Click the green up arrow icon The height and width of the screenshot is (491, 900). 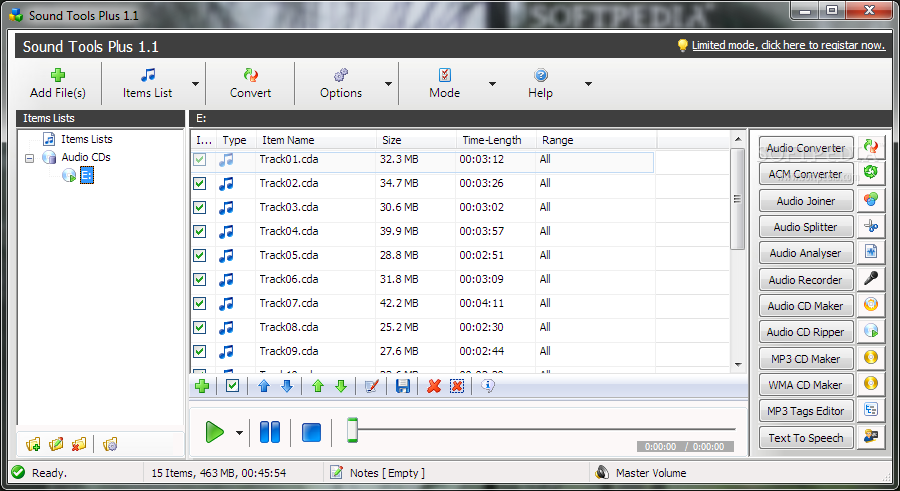pos(318,386)
